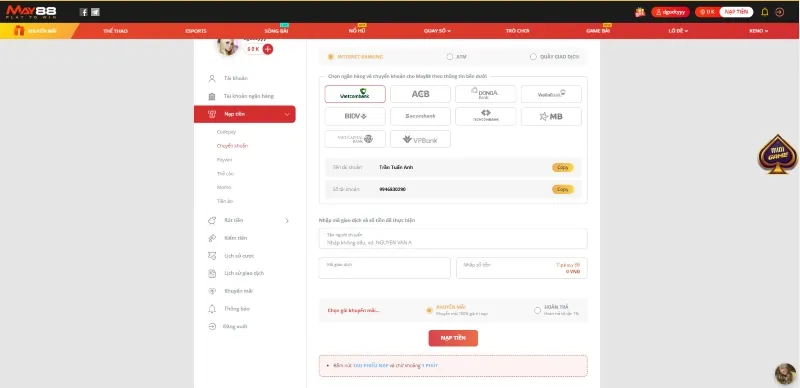
Task: Open the Telegram icon in header
Action: coord(95,12)
